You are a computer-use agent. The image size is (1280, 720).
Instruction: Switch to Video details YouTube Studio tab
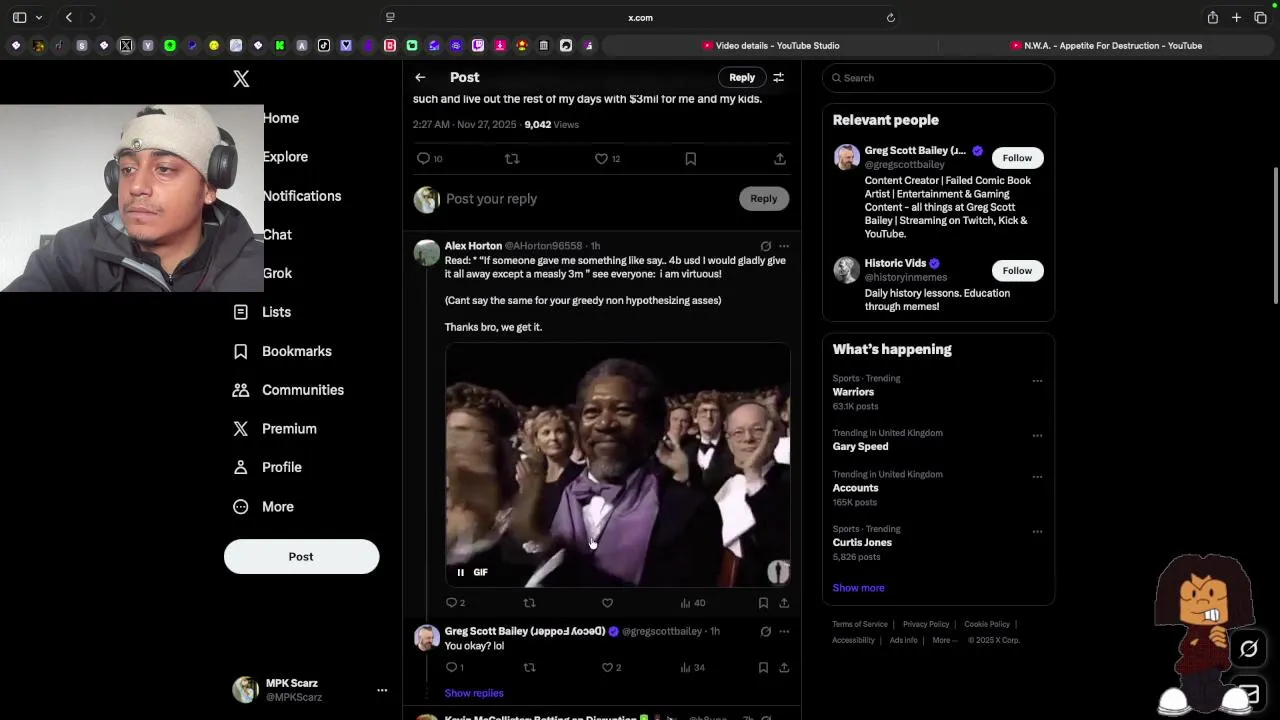(x=771, y=45)
